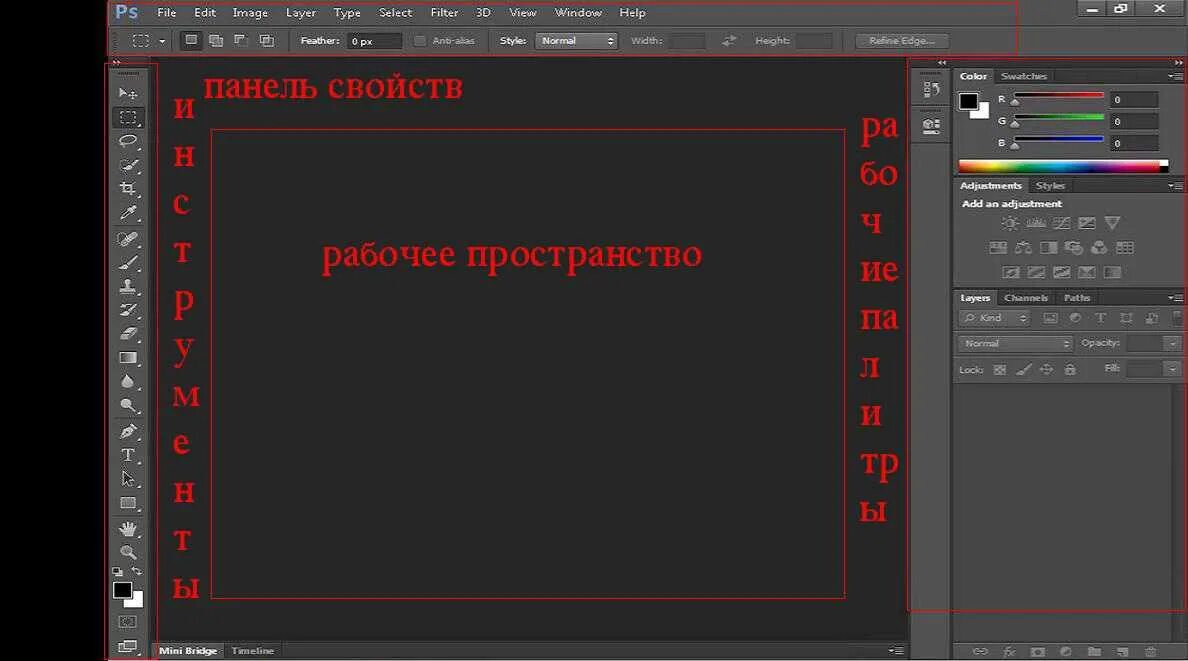Select the Path Selection tool
This screenshot has width=1188, height=661.
tap(127, 479)
